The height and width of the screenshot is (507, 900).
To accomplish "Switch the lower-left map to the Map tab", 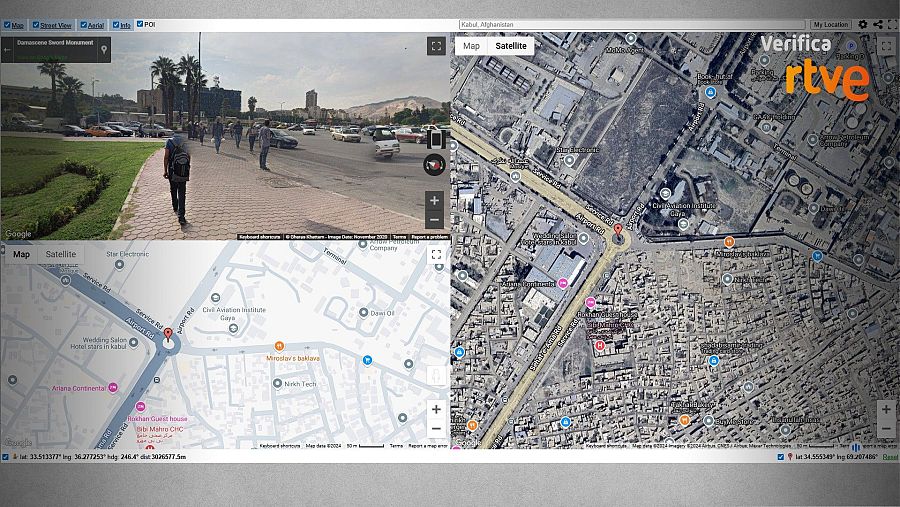I will point(21,254).
